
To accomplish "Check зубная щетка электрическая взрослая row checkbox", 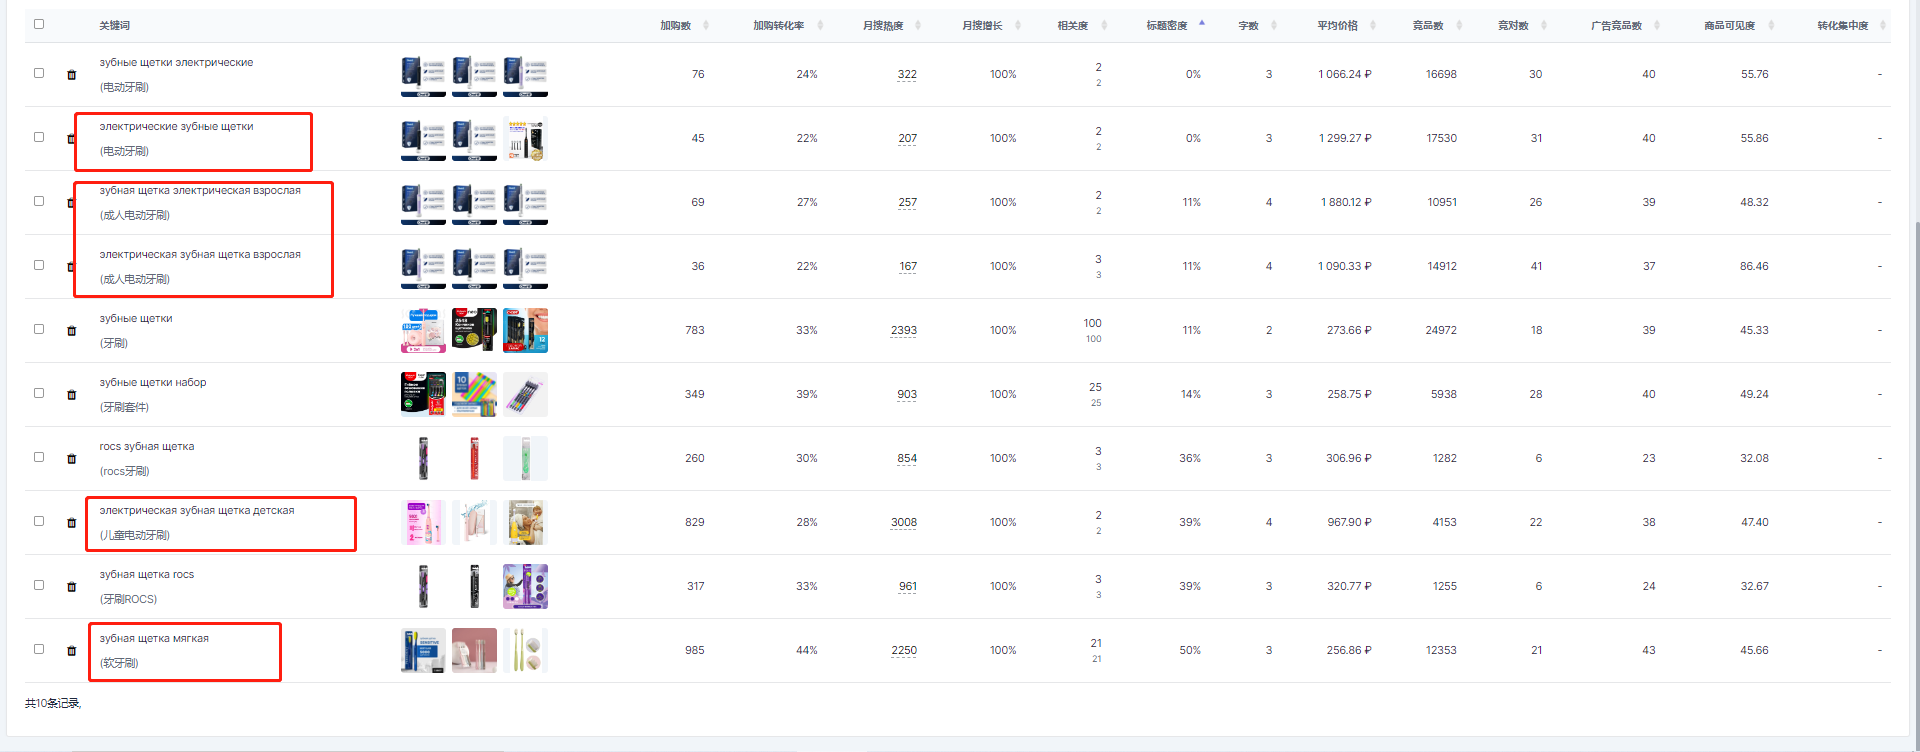I will (x=39, y=201).
